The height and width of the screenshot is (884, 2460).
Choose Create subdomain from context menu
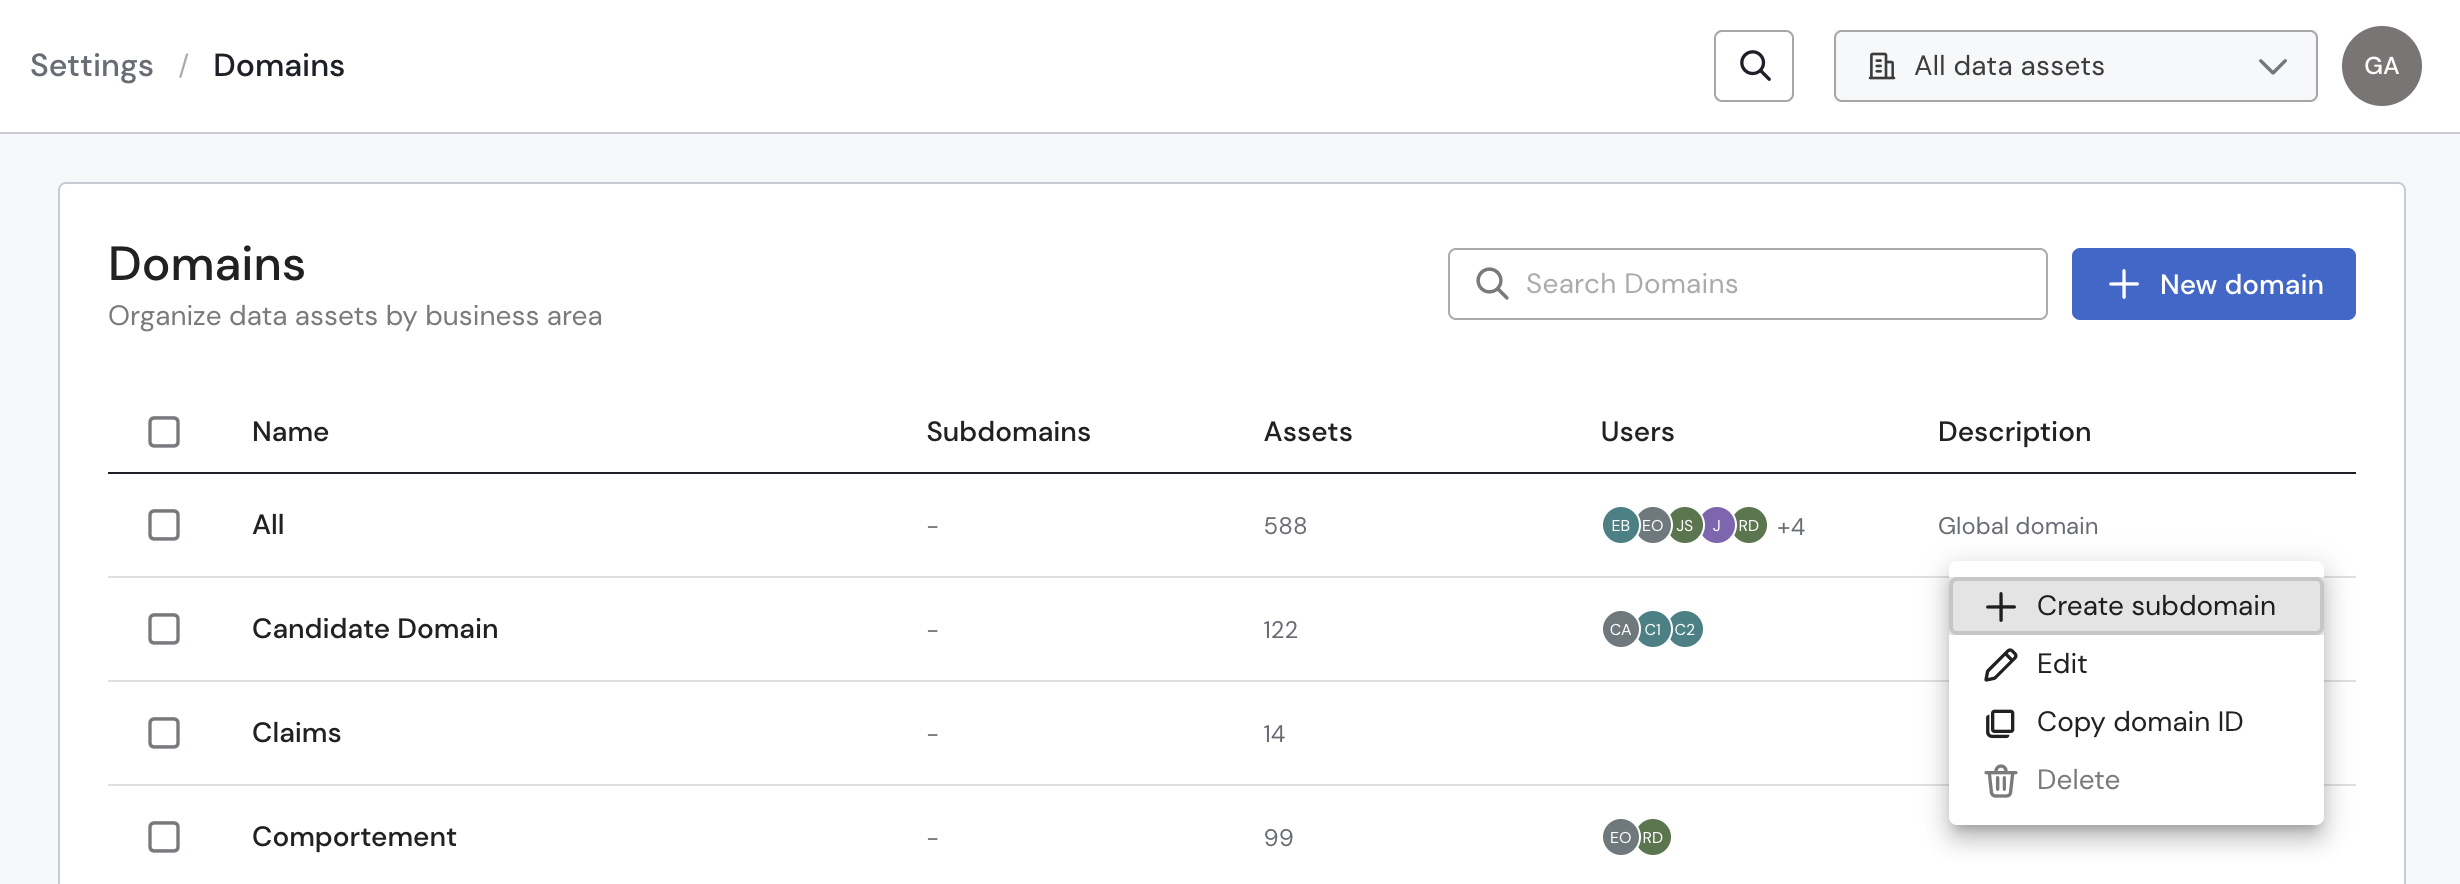click(2136, 606)
